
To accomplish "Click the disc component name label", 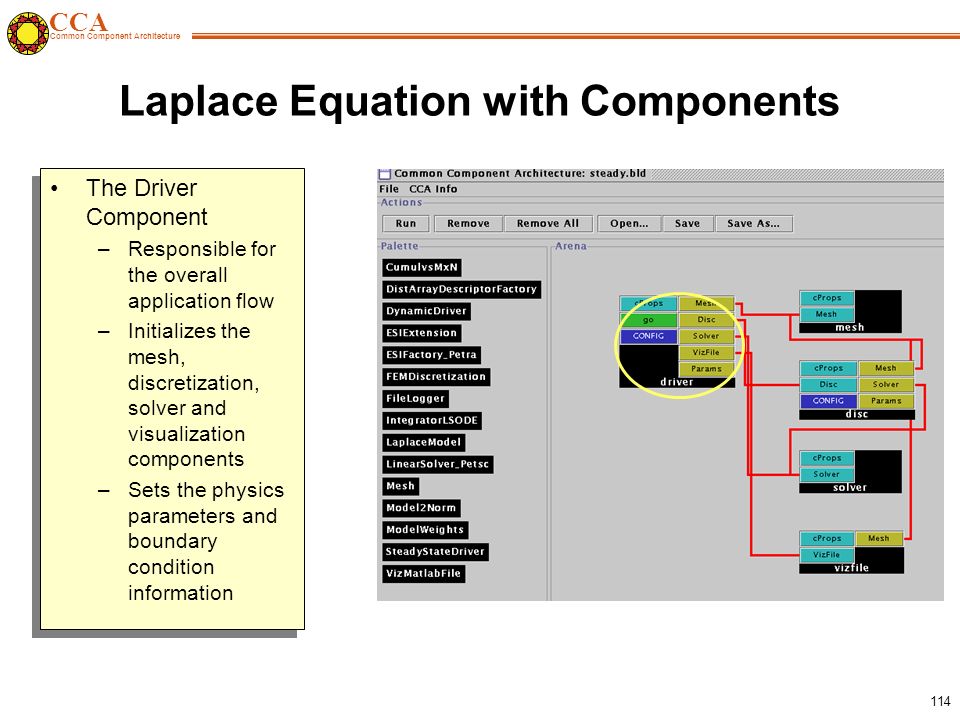I will [x=857, y=414].
